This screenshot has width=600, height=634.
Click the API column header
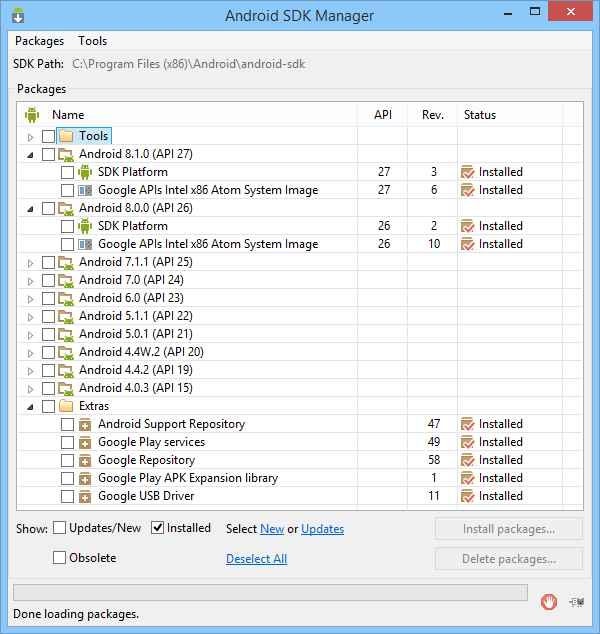[383, 115]
